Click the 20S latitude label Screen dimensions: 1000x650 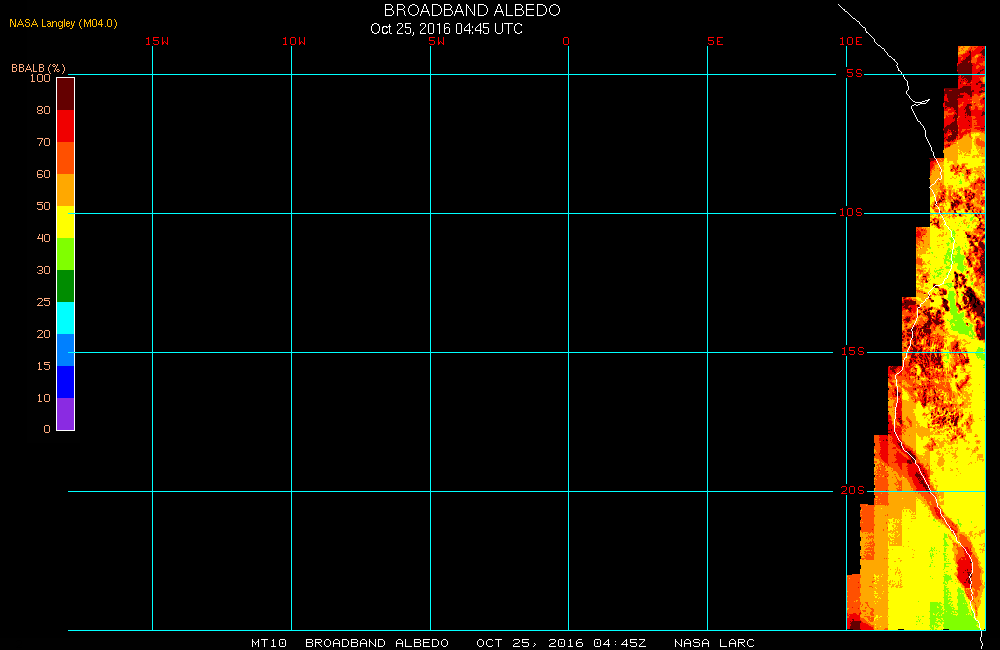[853, 490]
